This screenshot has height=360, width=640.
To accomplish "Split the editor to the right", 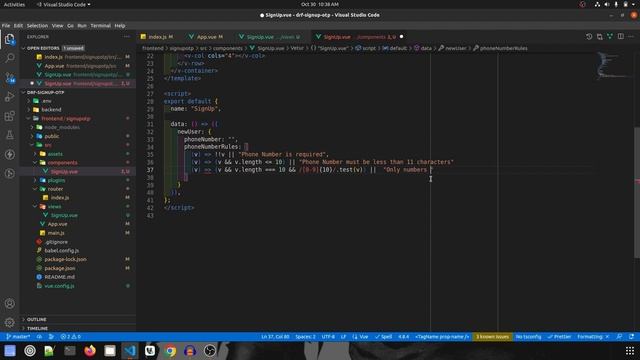I will [x=620, y=37].
